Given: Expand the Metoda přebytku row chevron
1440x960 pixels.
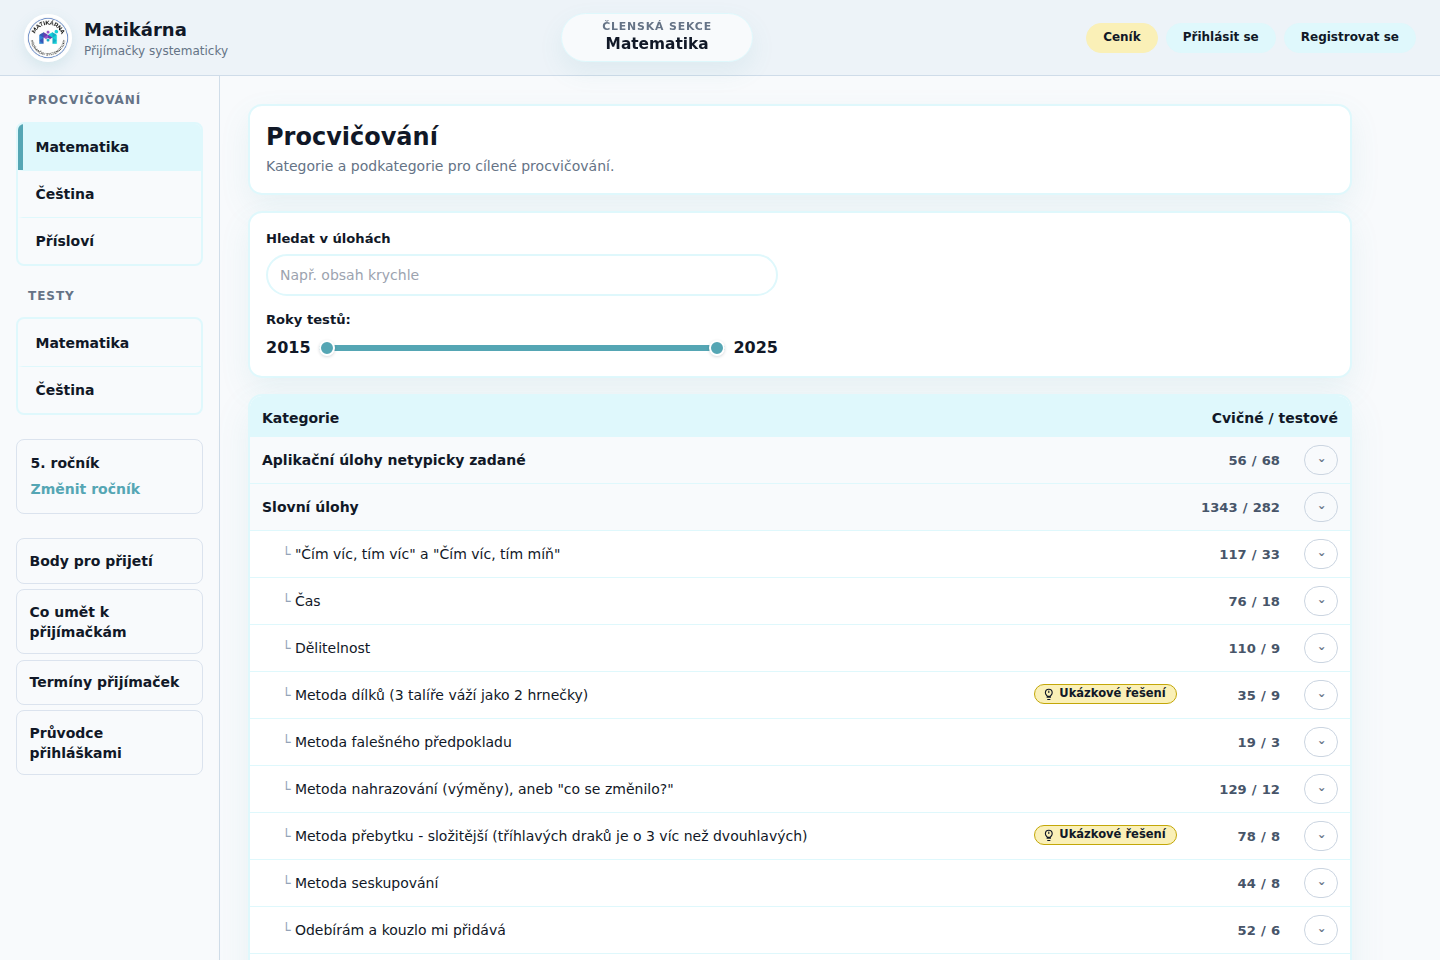Looking at the screenshot, I should point(1321,836).
